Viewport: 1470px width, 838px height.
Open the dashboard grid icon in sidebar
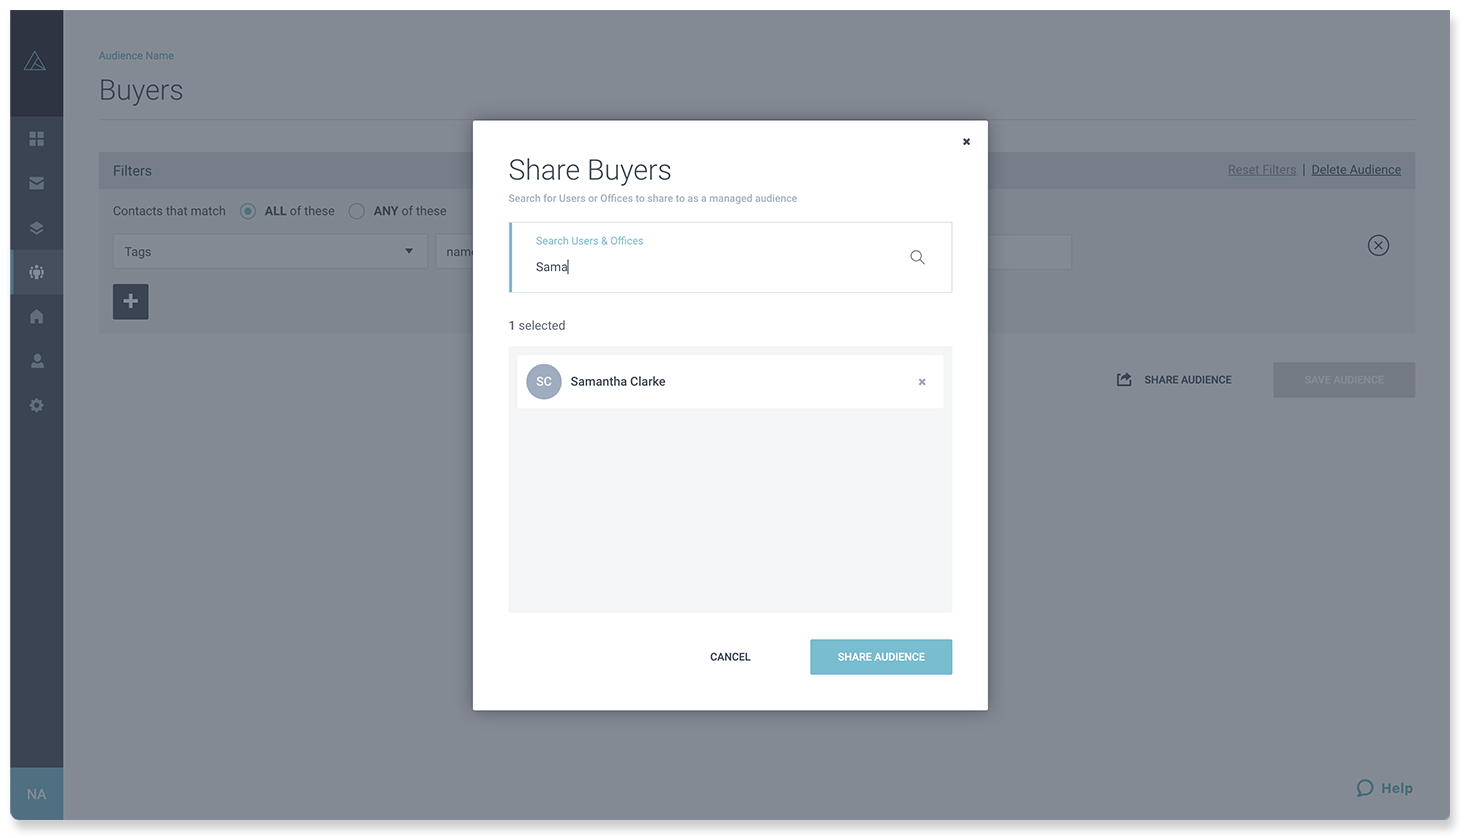pyautogui.click(x=36, y=139)
